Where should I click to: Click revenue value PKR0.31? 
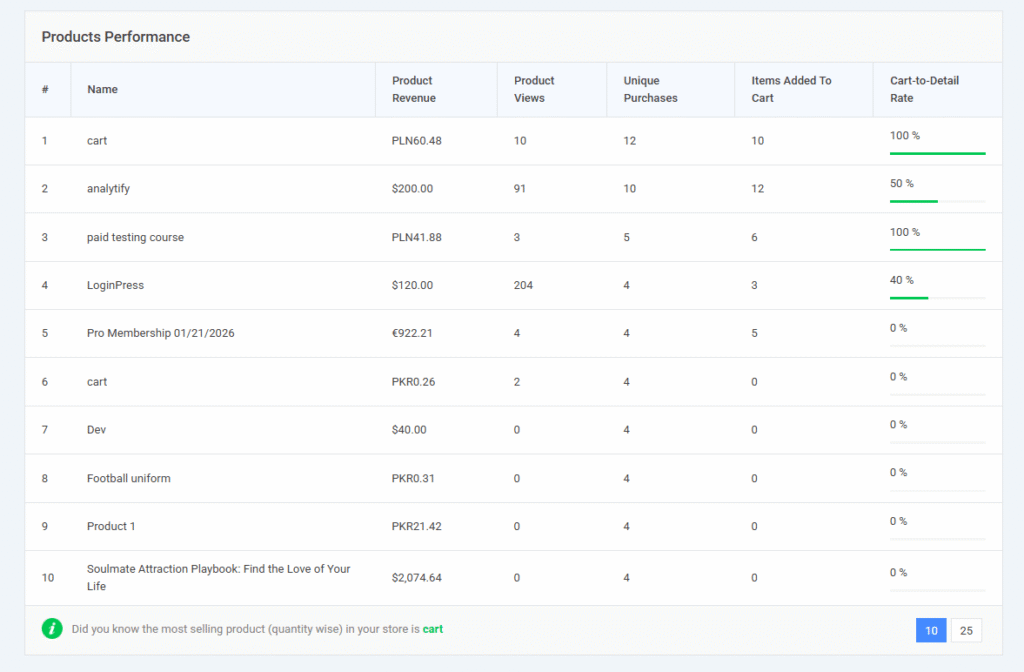[413, 478]
